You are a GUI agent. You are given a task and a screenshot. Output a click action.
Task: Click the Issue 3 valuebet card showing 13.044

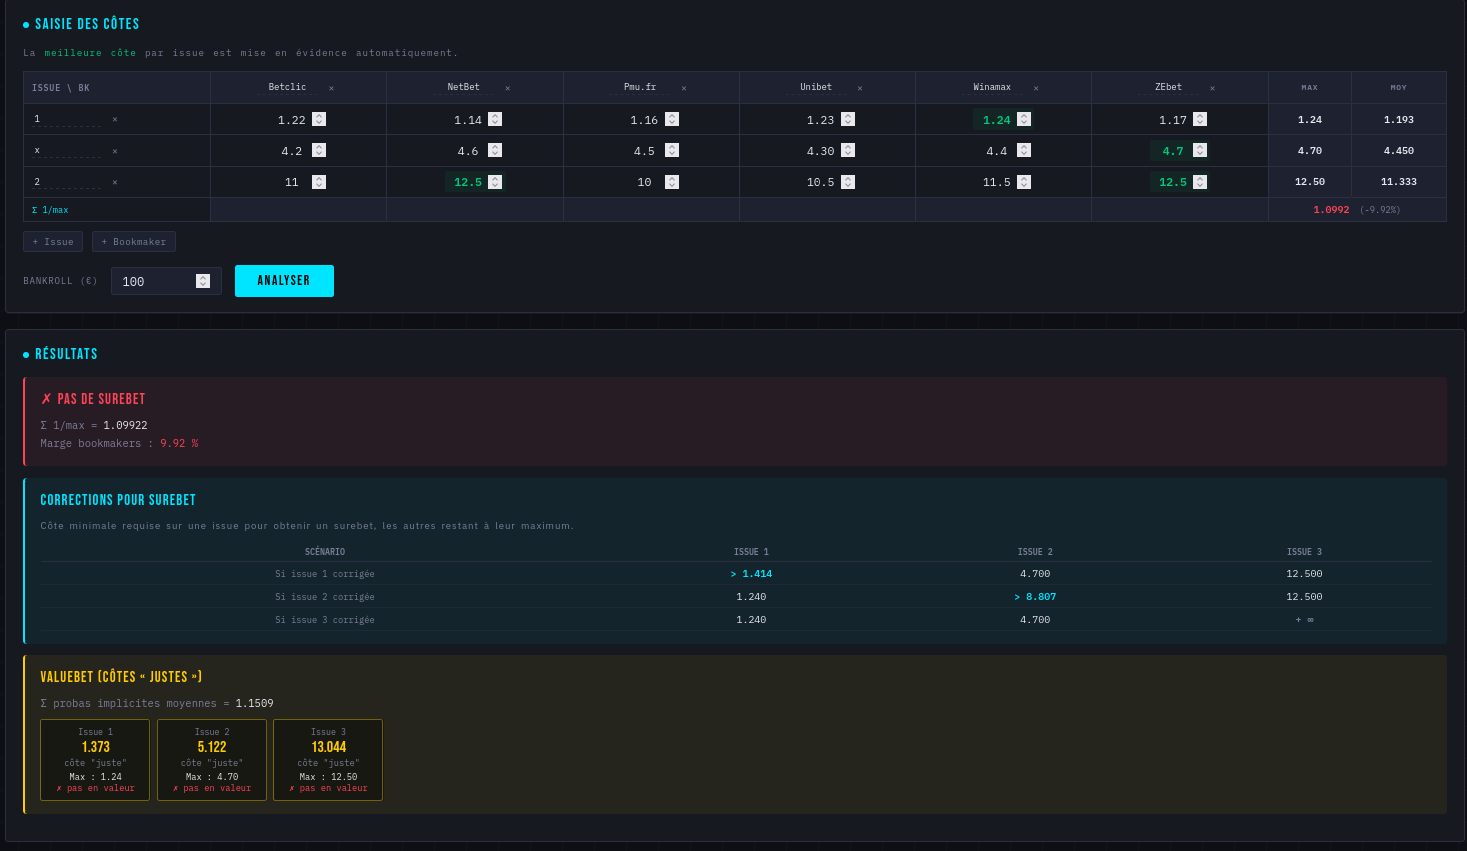coord(328,760)
